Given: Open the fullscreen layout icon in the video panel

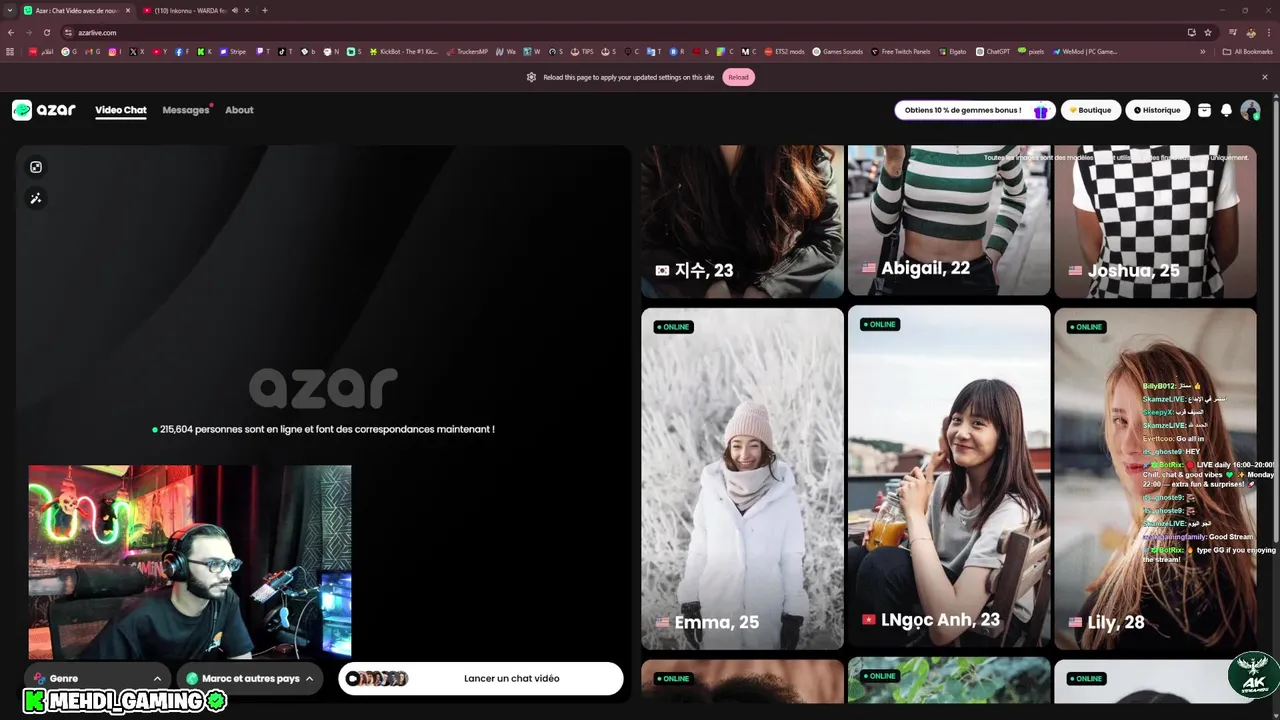Looking at the screenshot, I should (36, 167).
